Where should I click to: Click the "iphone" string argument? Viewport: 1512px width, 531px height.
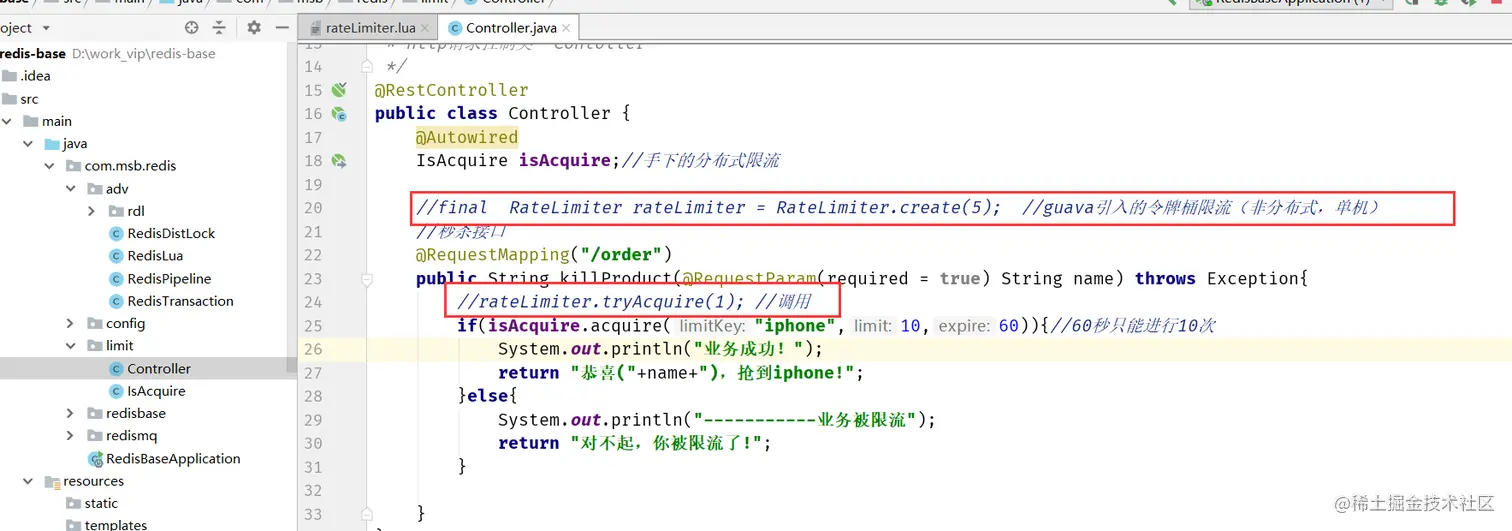point(795,326)
